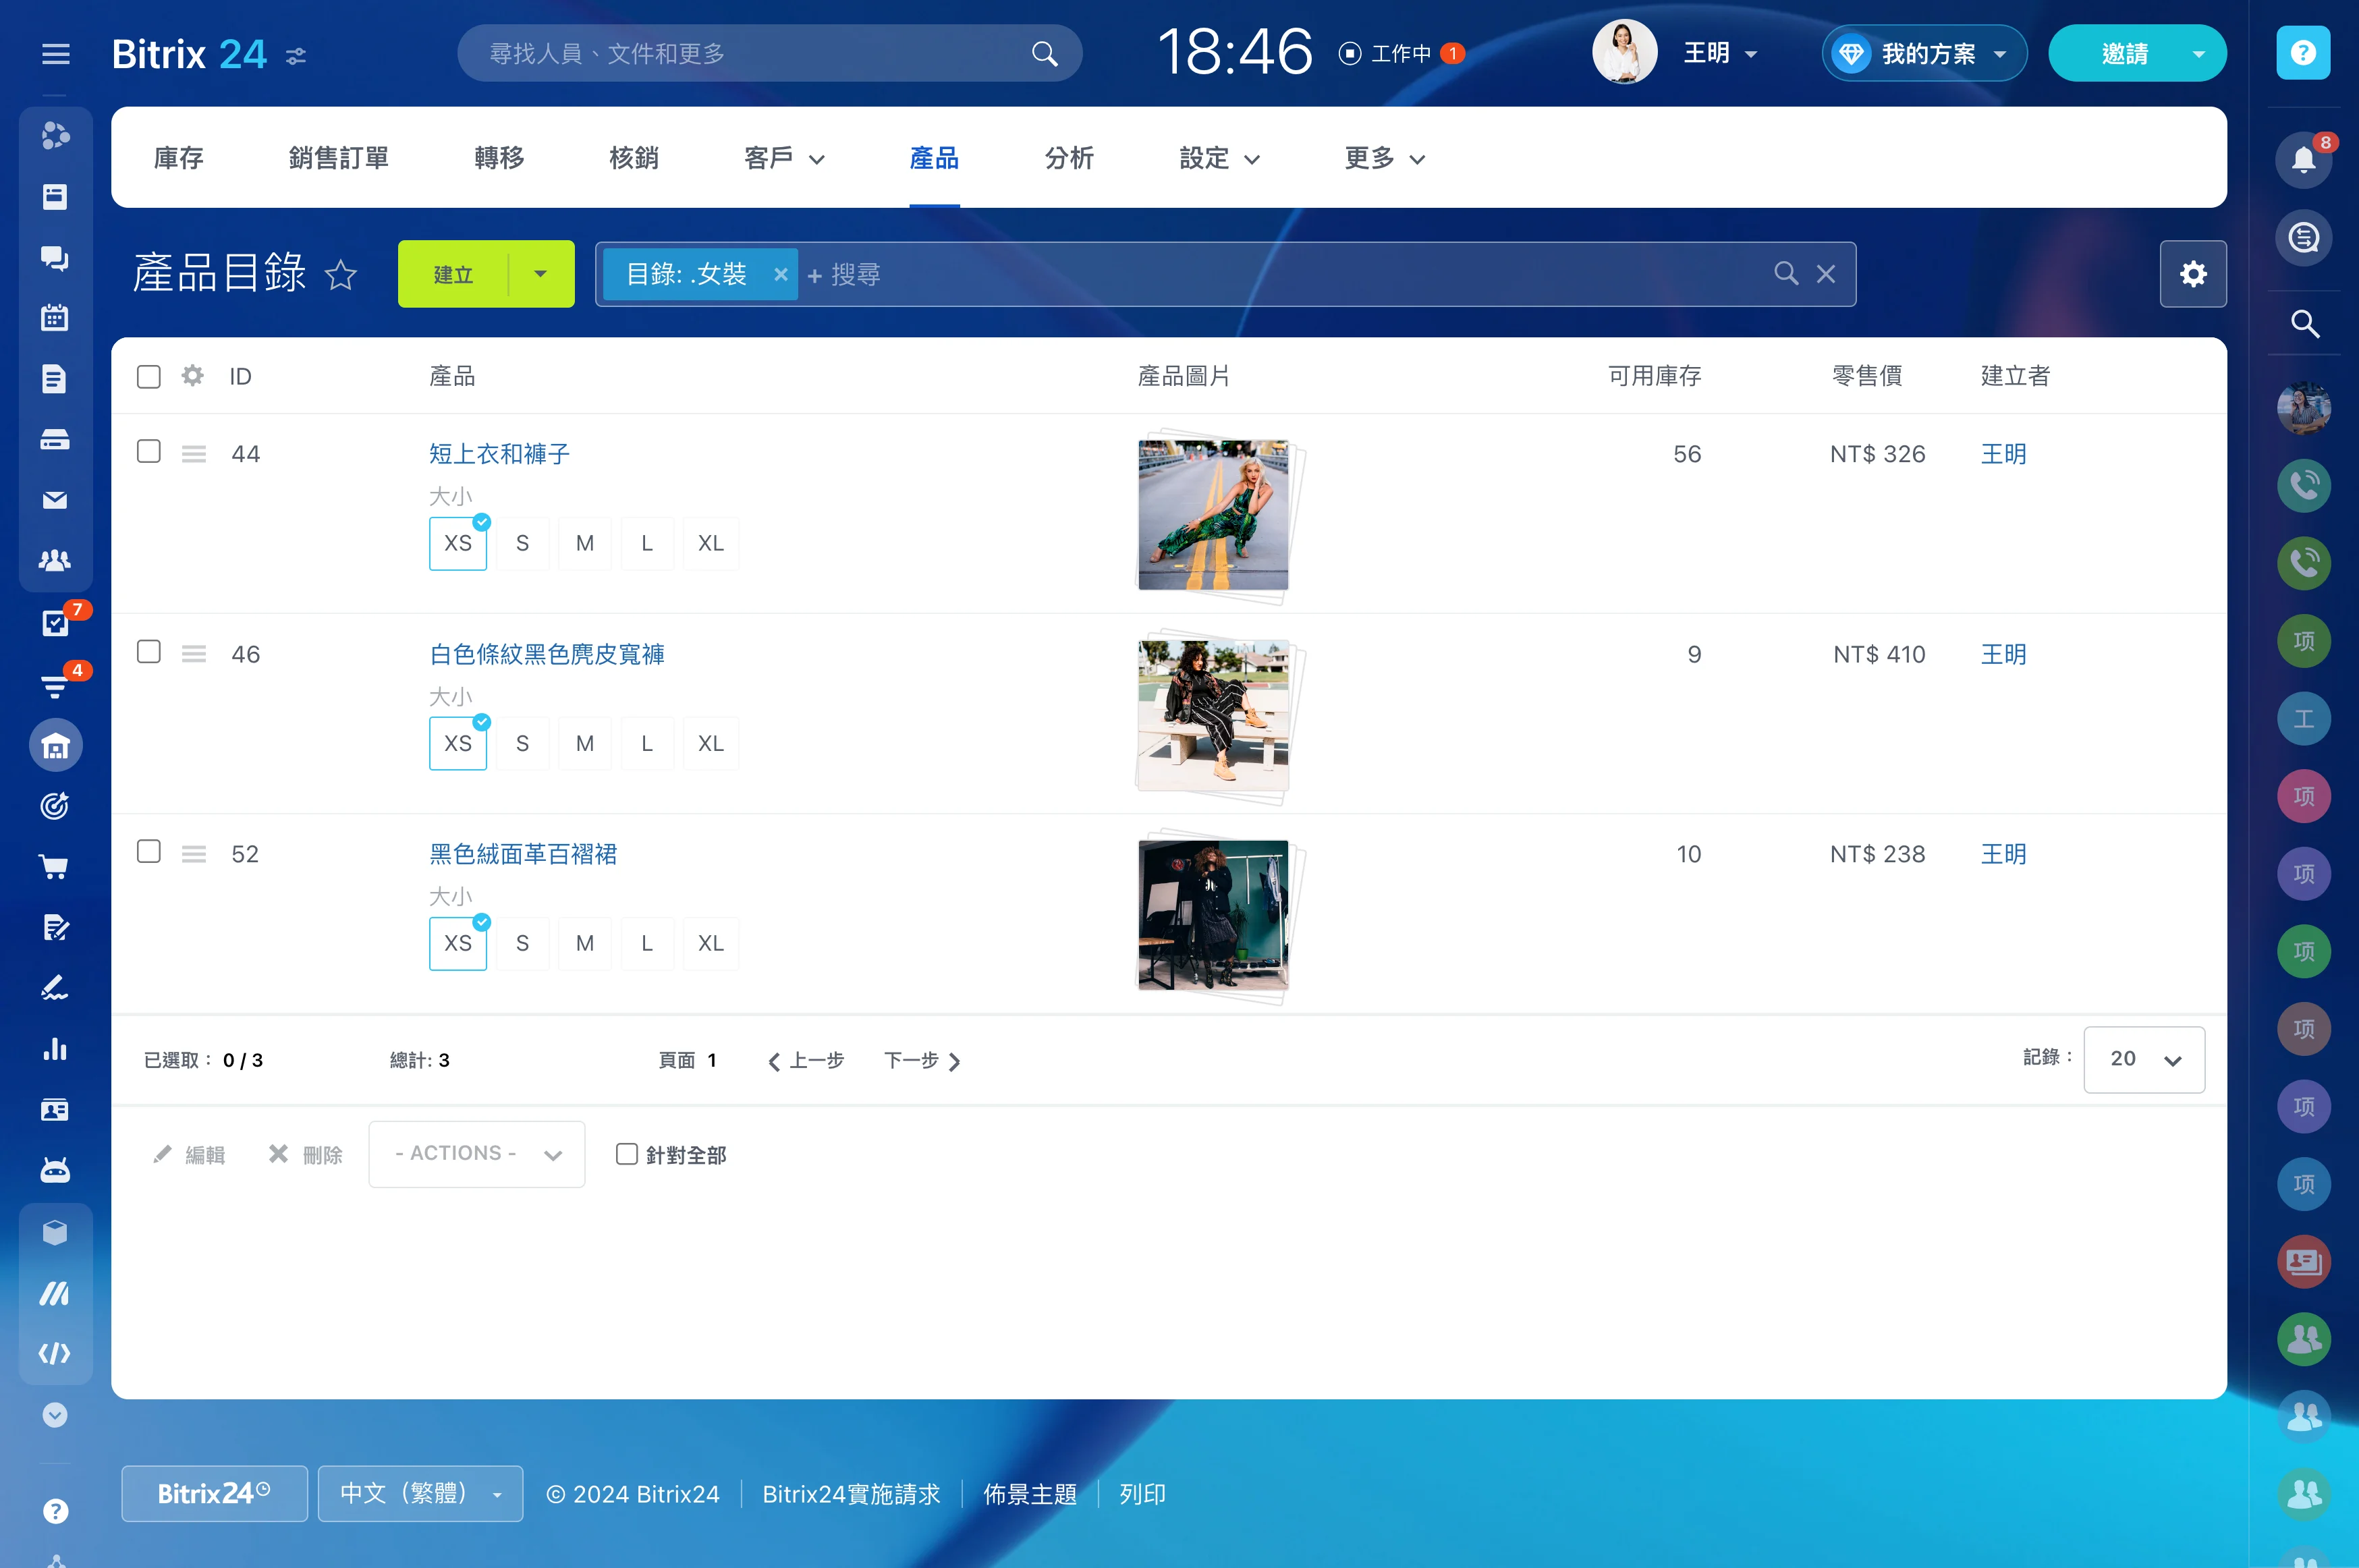Screen dimensions: 2359x1568
Task: Open the mail envelope icon in sidebar
Action: click(x=55, y=500)
